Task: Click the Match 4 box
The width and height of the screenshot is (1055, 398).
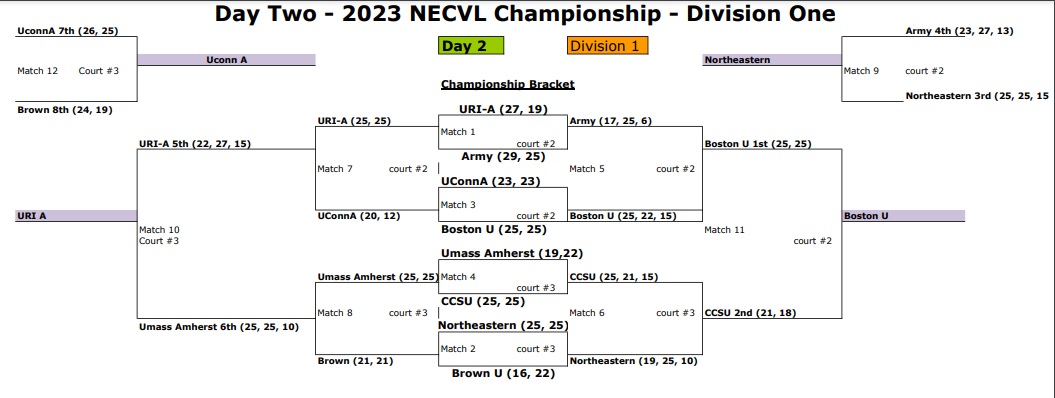Action: 503,277
